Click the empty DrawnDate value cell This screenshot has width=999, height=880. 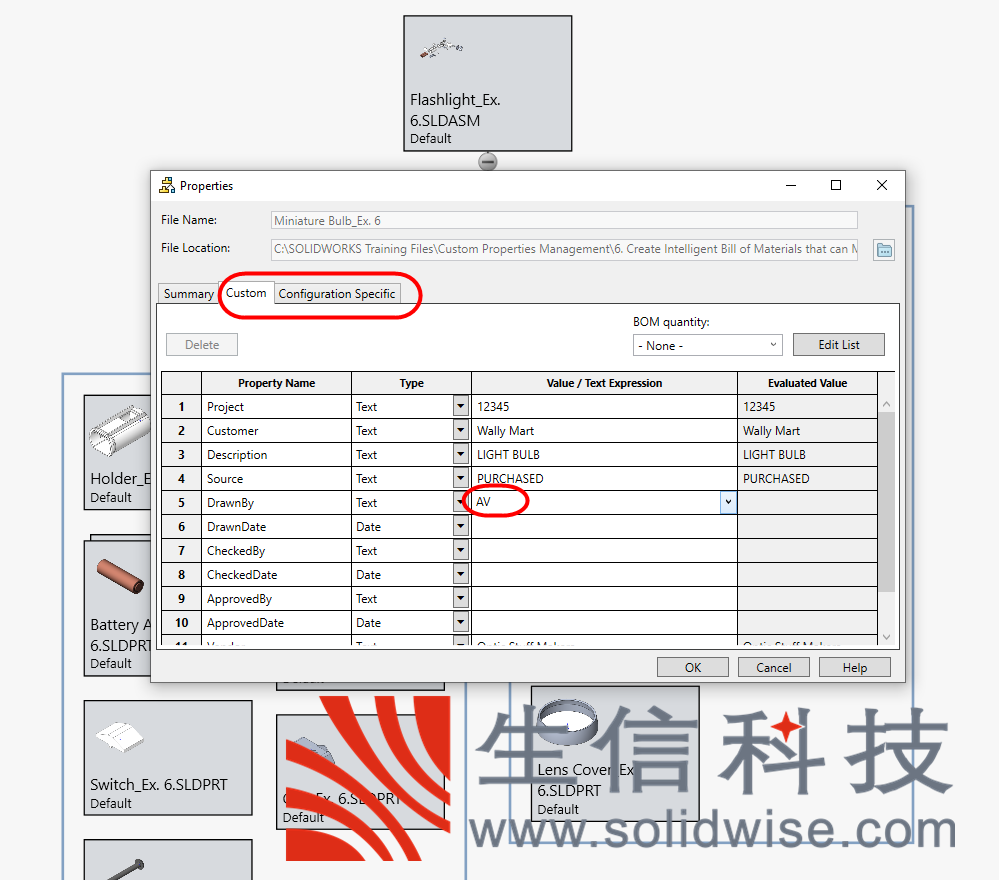(x=604, y=526)
